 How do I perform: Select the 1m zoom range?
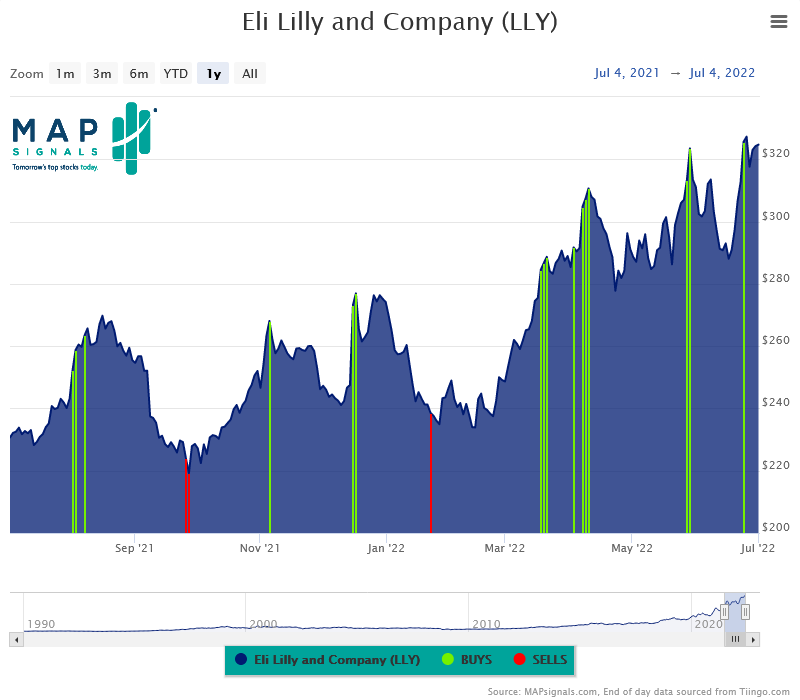65,73
